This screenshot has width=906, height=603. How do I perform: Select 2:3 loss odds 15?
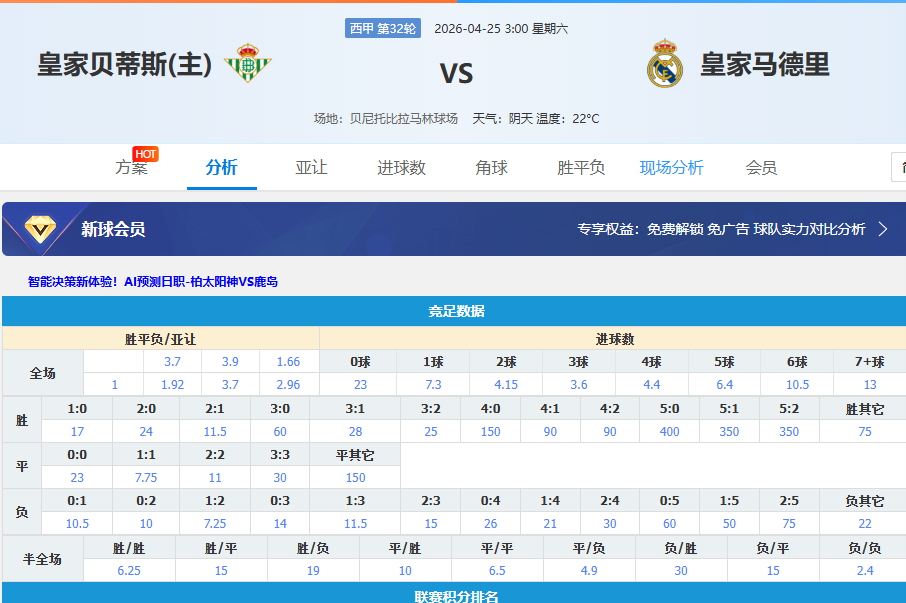[x=431, y=524]
